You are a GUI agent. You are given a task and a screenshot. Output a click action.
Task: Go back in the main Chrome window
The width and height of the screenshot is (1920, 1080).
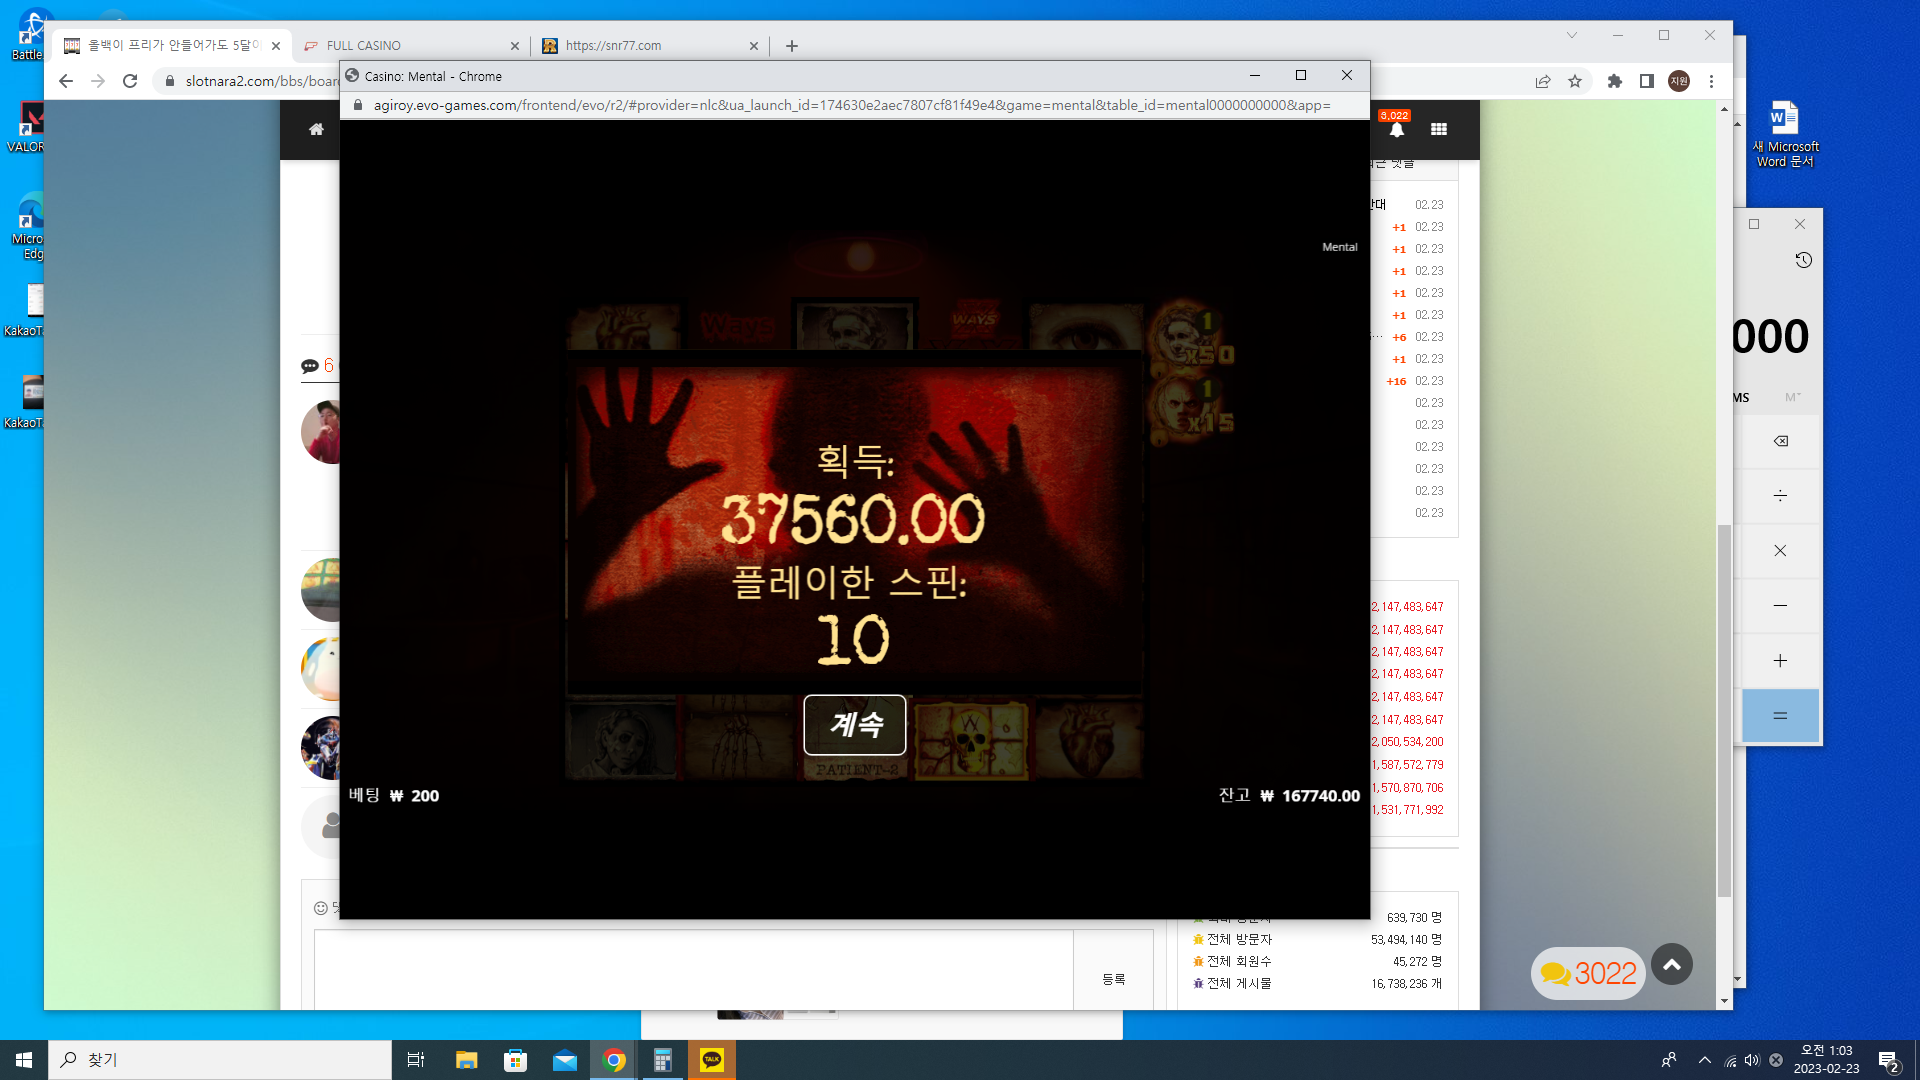click(x=66, y=81)
